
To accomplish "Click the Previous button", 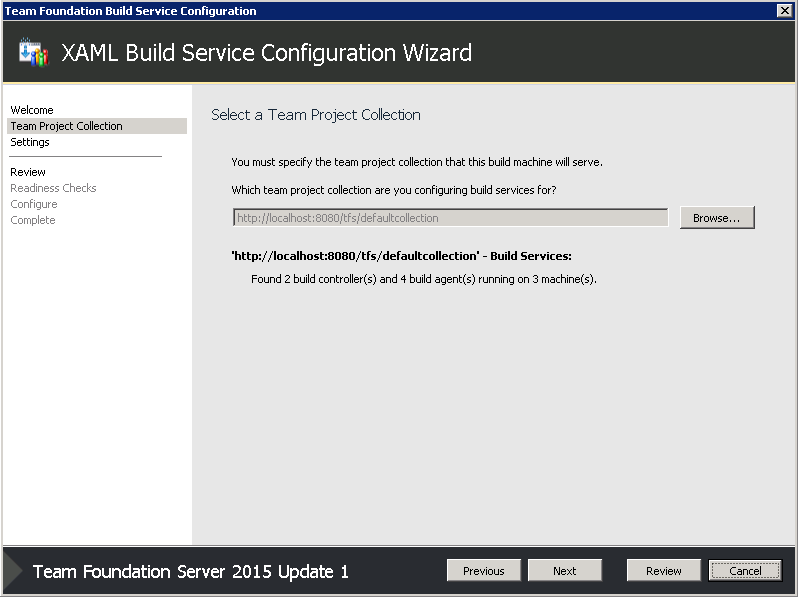I will pyautogui.click(x=483, y=571).
